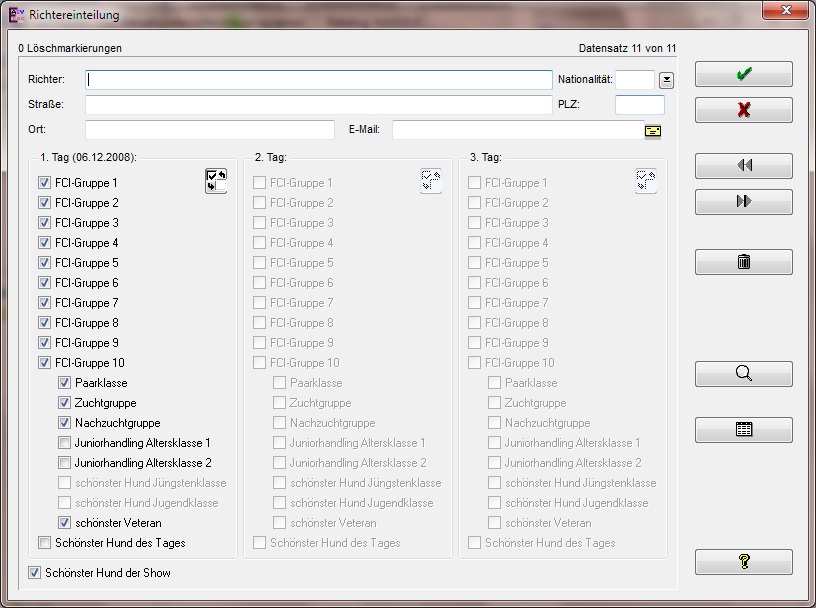Uncheck FCI-Gruppe 8 for 1. Tag
The height and width of the screenshot is (608, 816).
(x=44, y=323)
